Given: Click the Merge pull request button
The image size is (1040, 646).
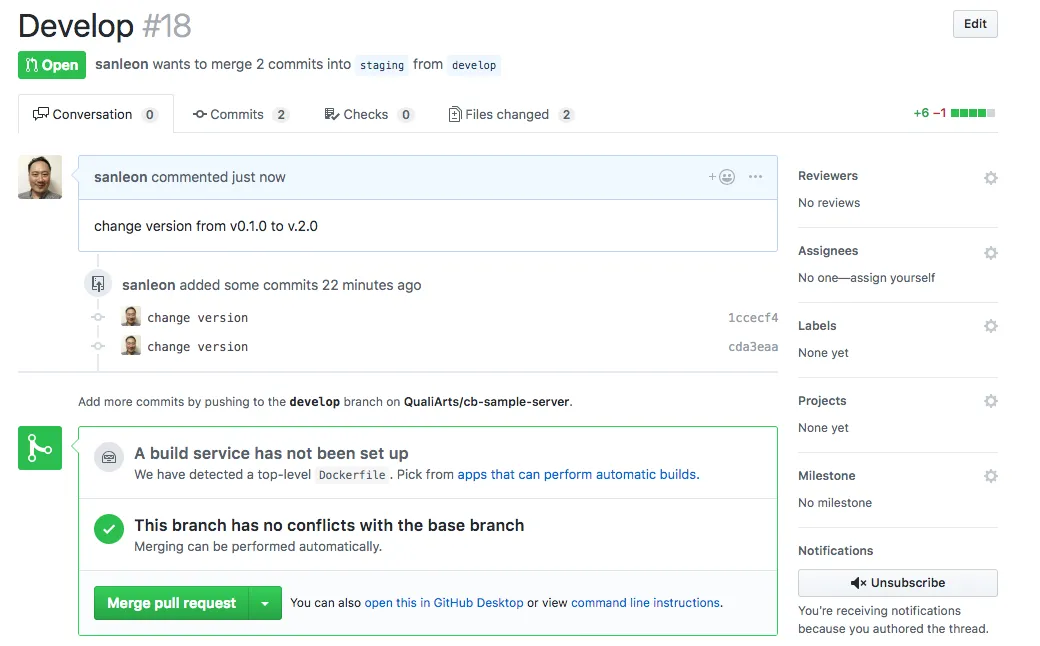Looking at the screenshot, I should pyautogui.click(x=171, y=603).
